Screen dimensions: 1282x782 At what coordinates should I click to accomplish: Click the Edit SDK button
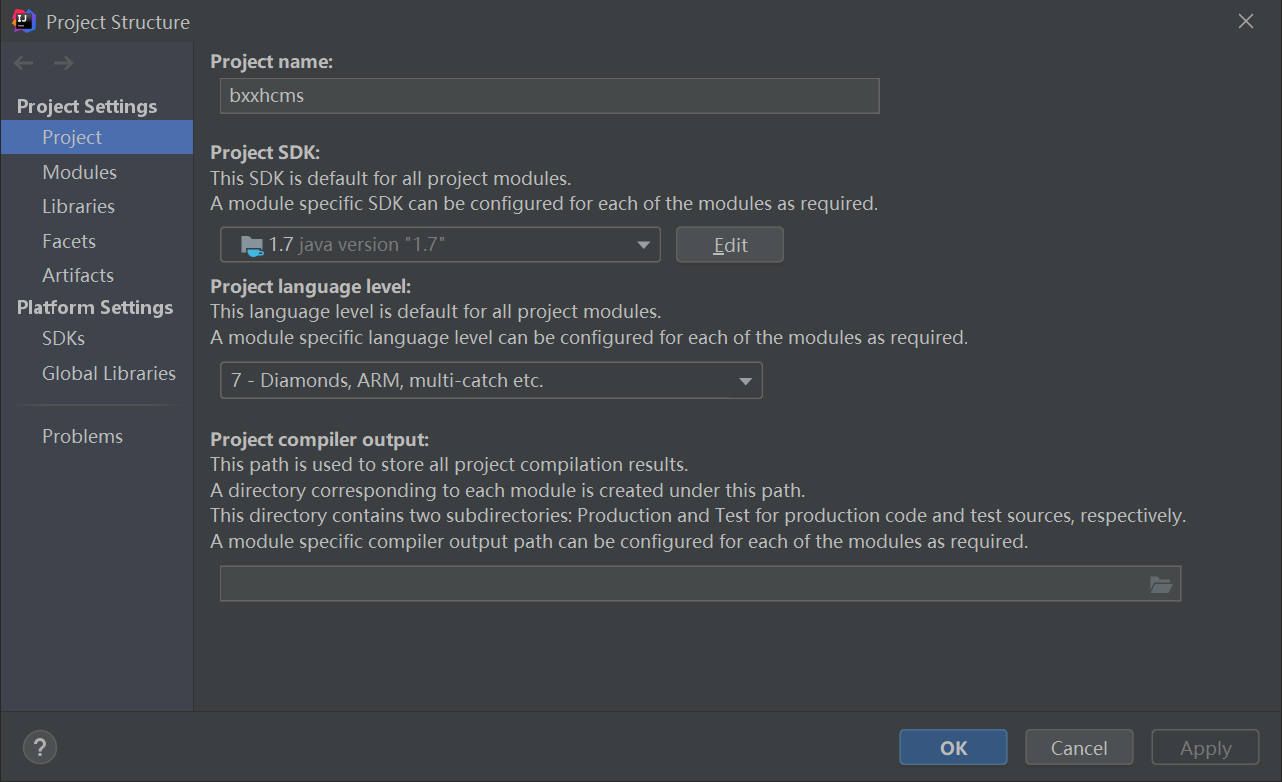point(730,245)
